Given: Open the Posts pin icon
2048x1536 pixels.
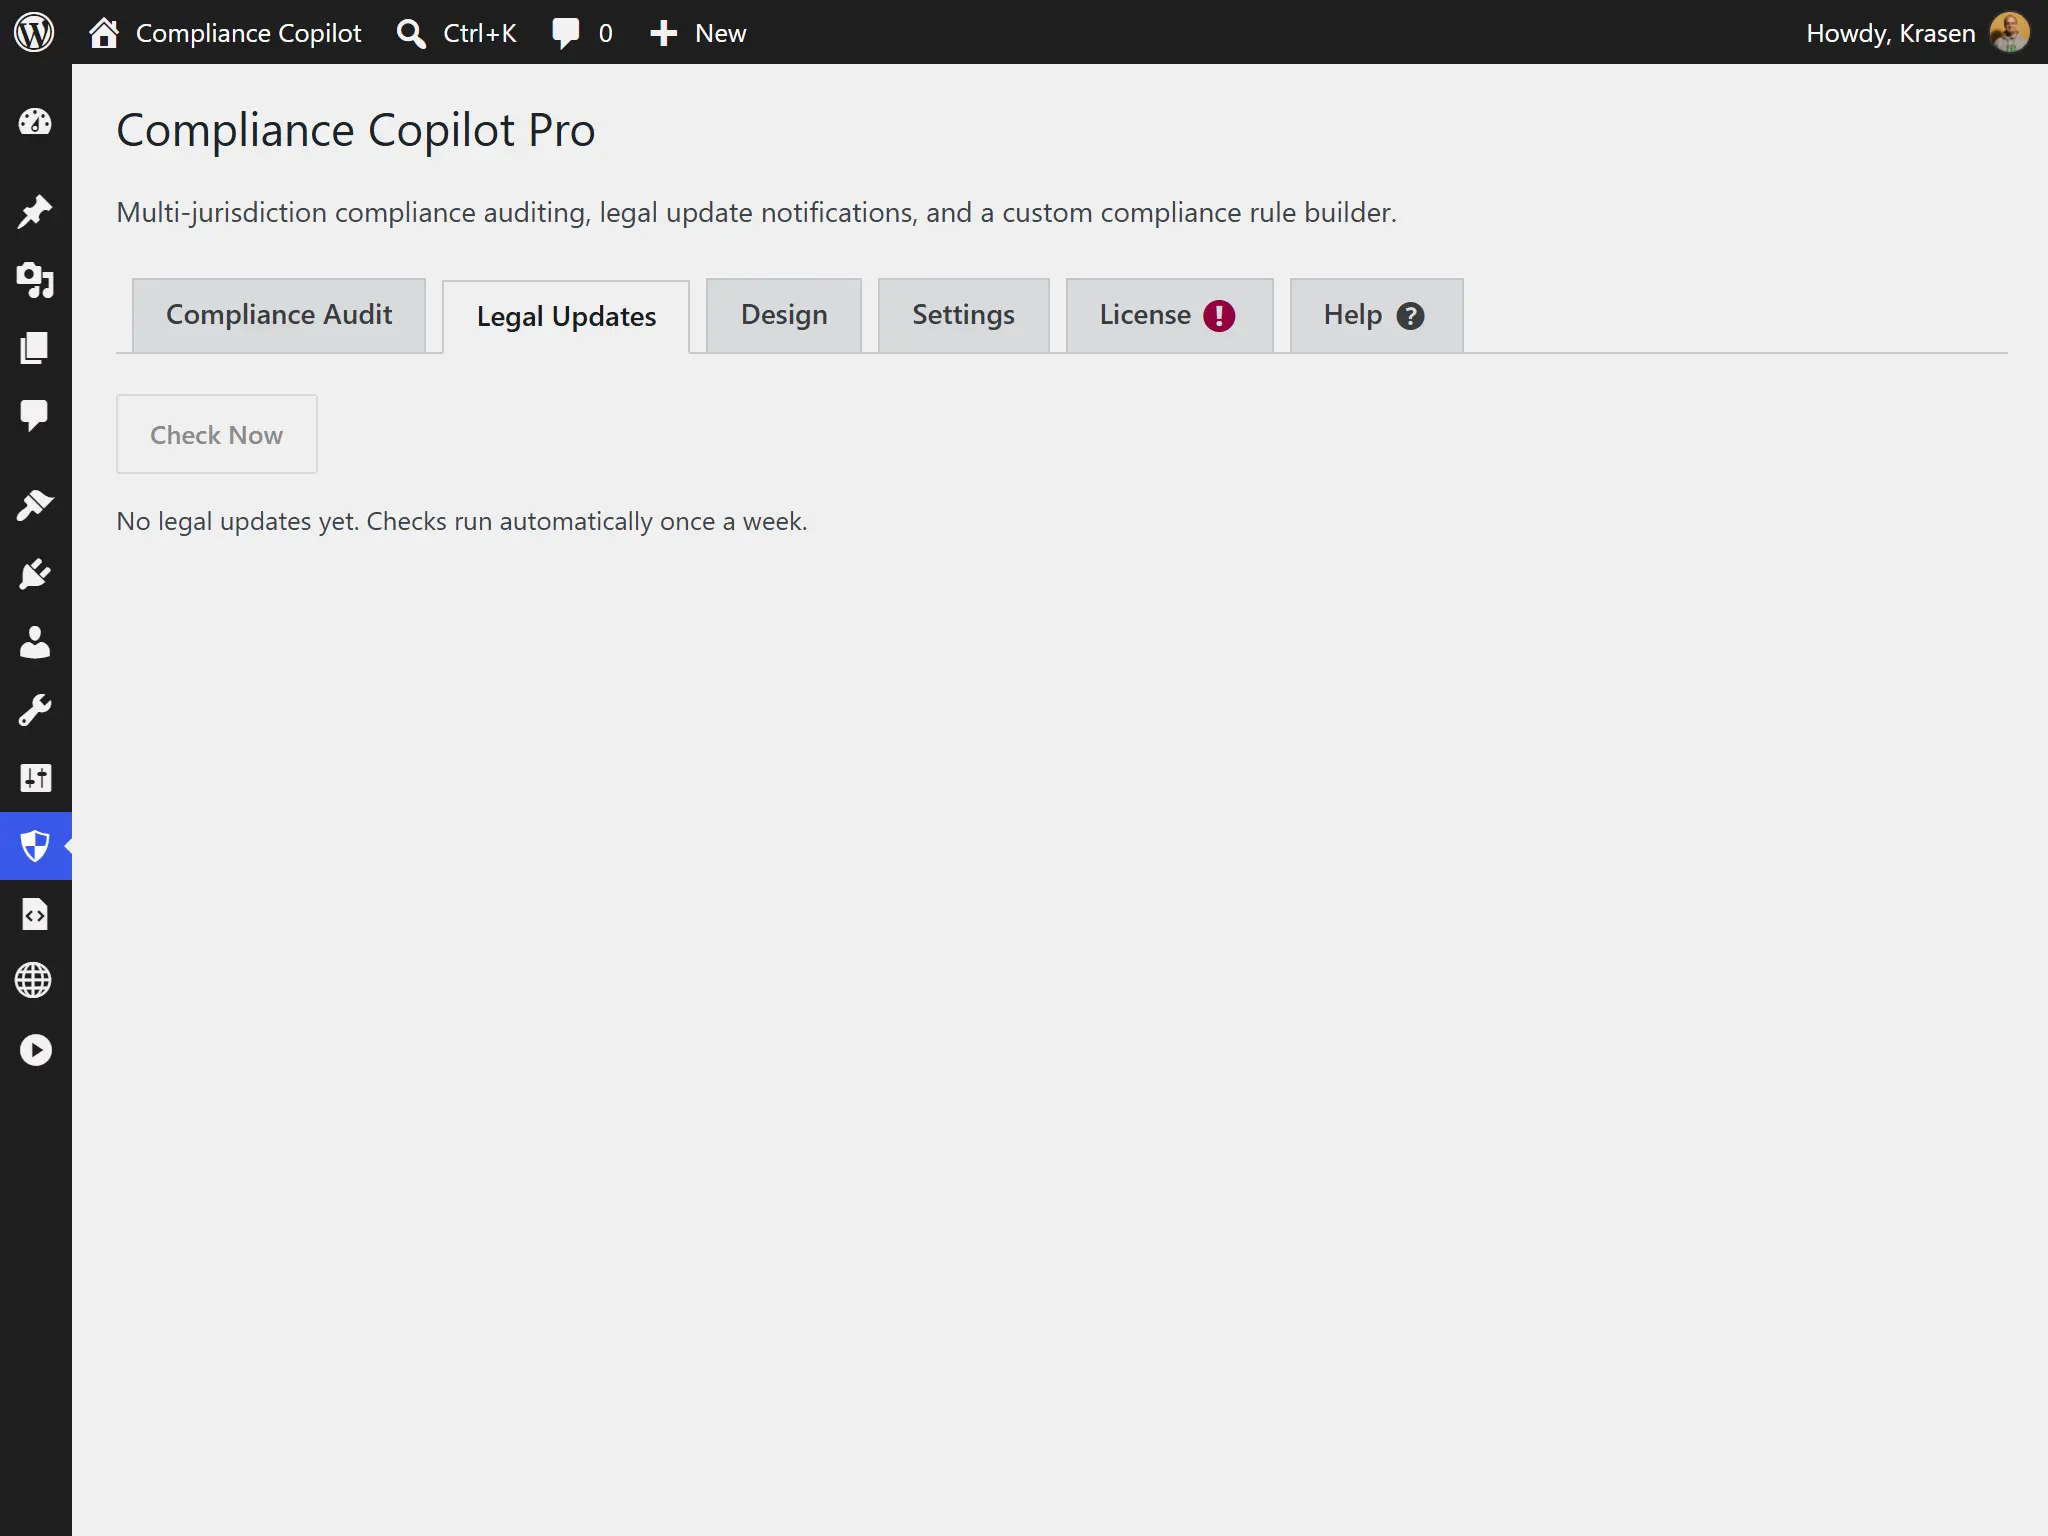Looking at the screenshot, I should pyautogui.click(x=35, y=211).
